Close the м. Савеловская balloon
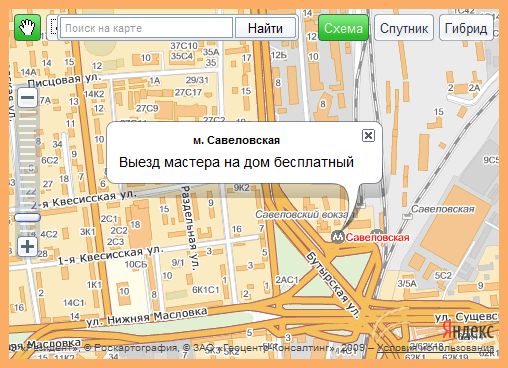 [368, 135]
